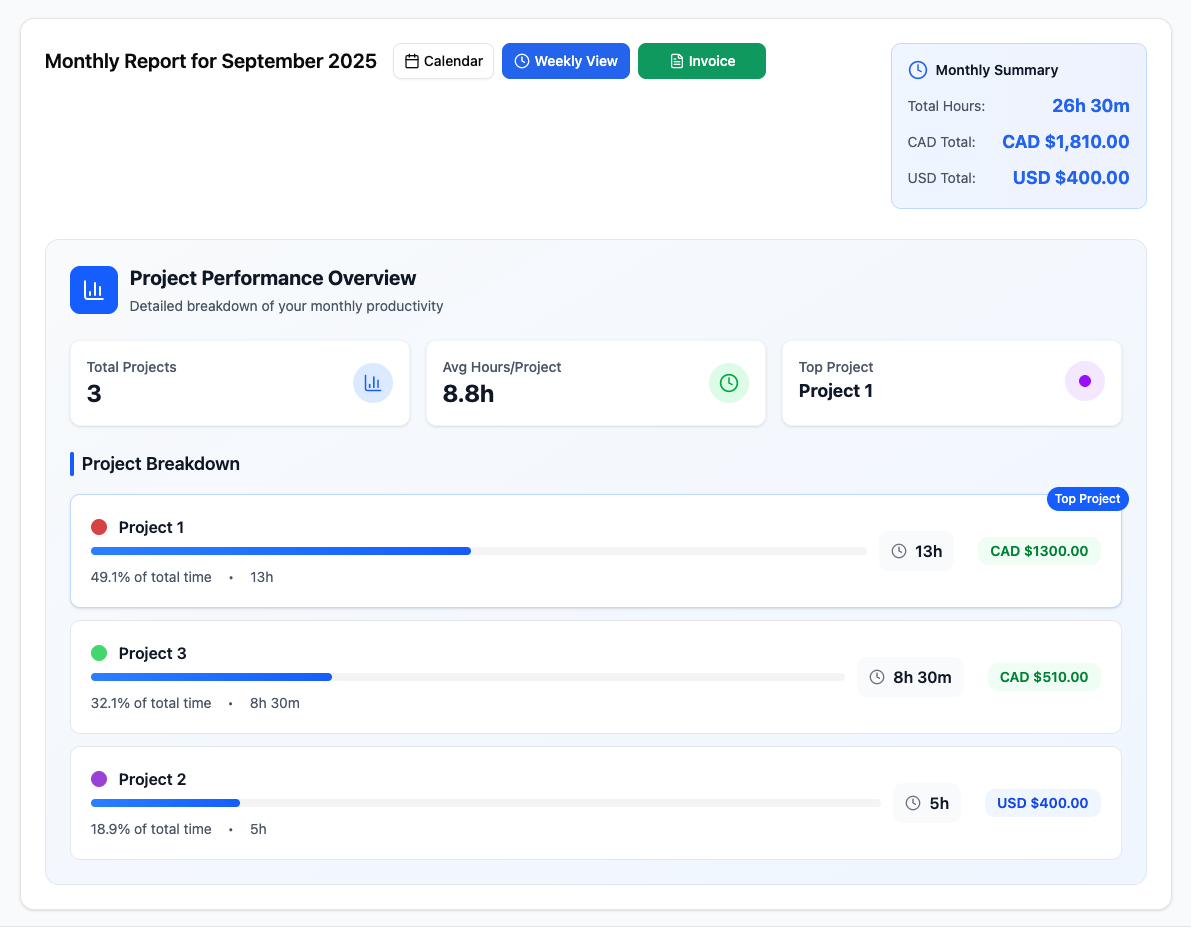Click the Top Project badge
This screenshot has width=1191, height=931.
coord(1087,499)
